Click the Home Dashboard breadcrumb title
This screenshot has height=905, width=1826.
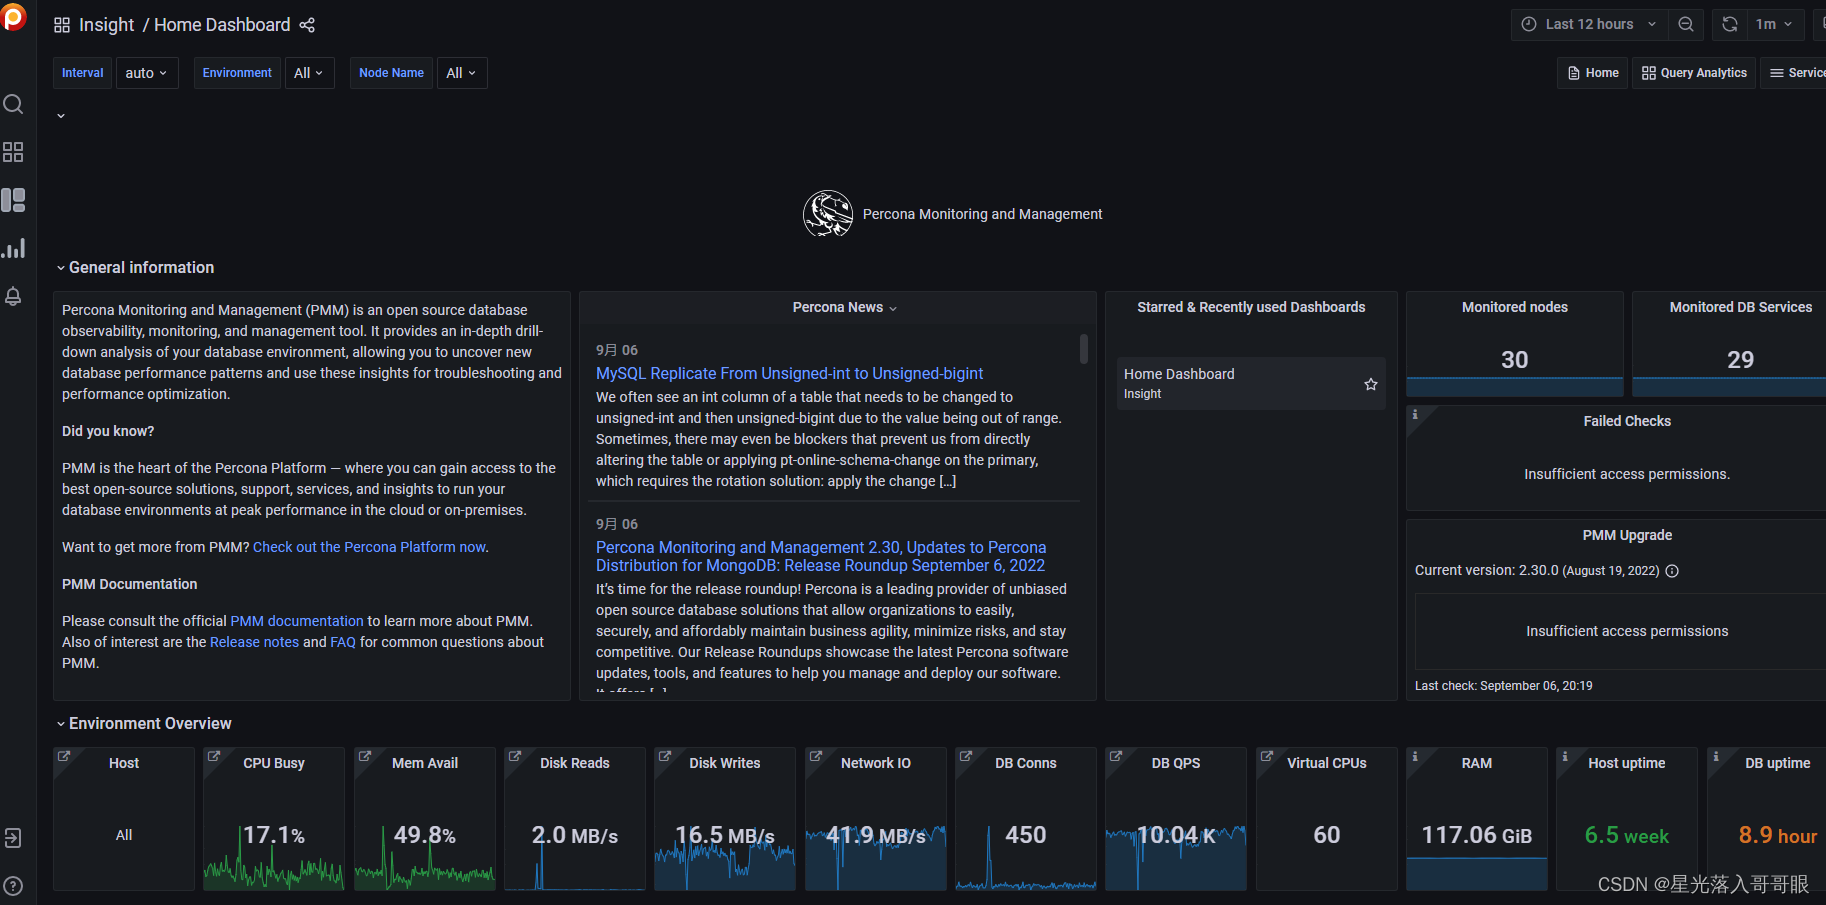click(222, 25)
